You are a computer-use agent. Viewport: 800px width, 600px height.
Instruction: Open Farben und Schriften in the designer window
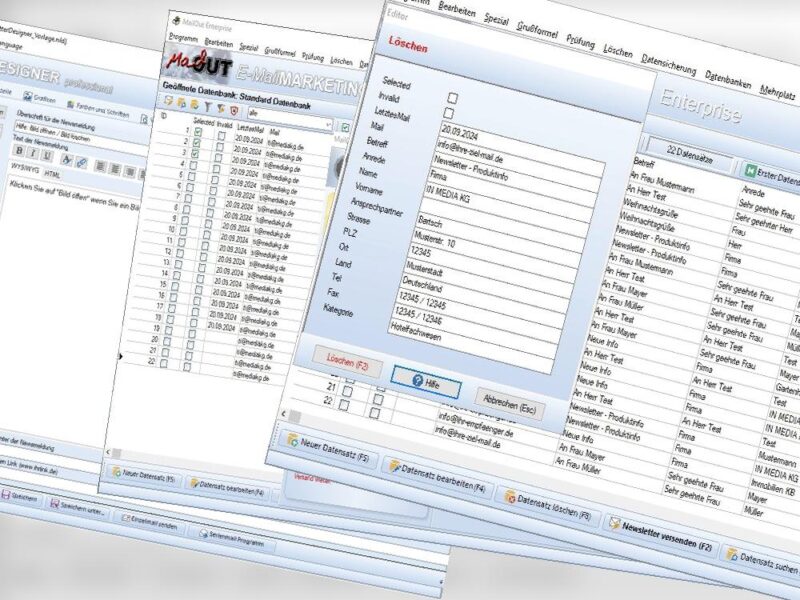tap(98, 109)
